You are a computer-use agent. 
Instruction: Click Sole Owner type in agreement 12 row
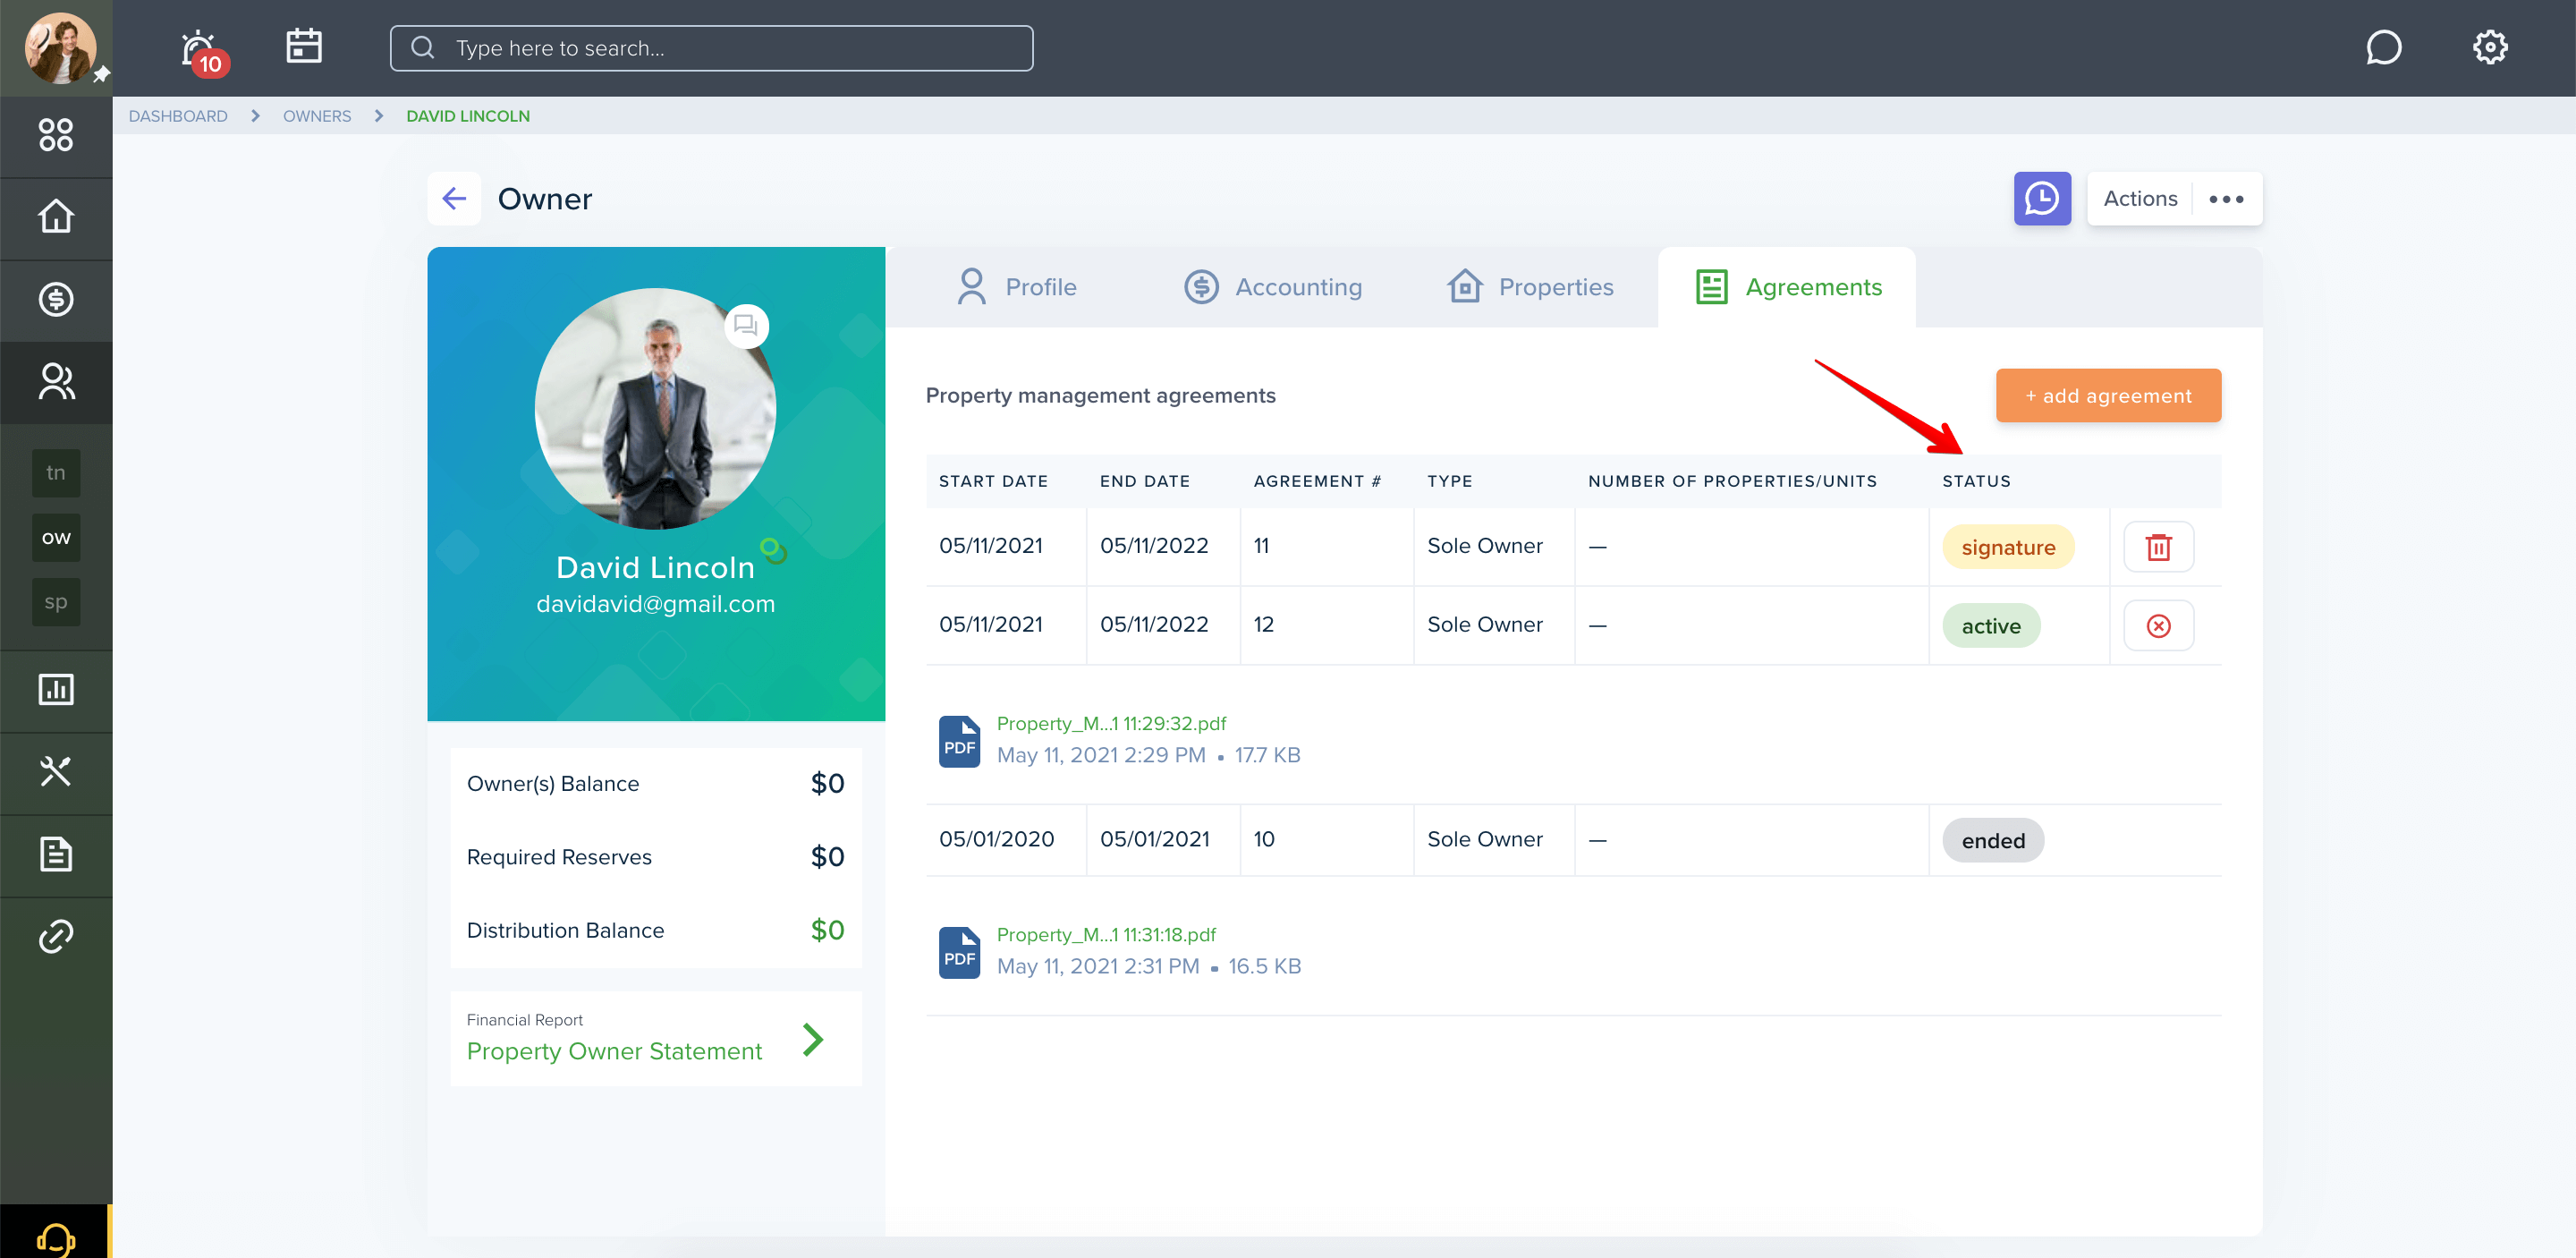[1484, 624]
